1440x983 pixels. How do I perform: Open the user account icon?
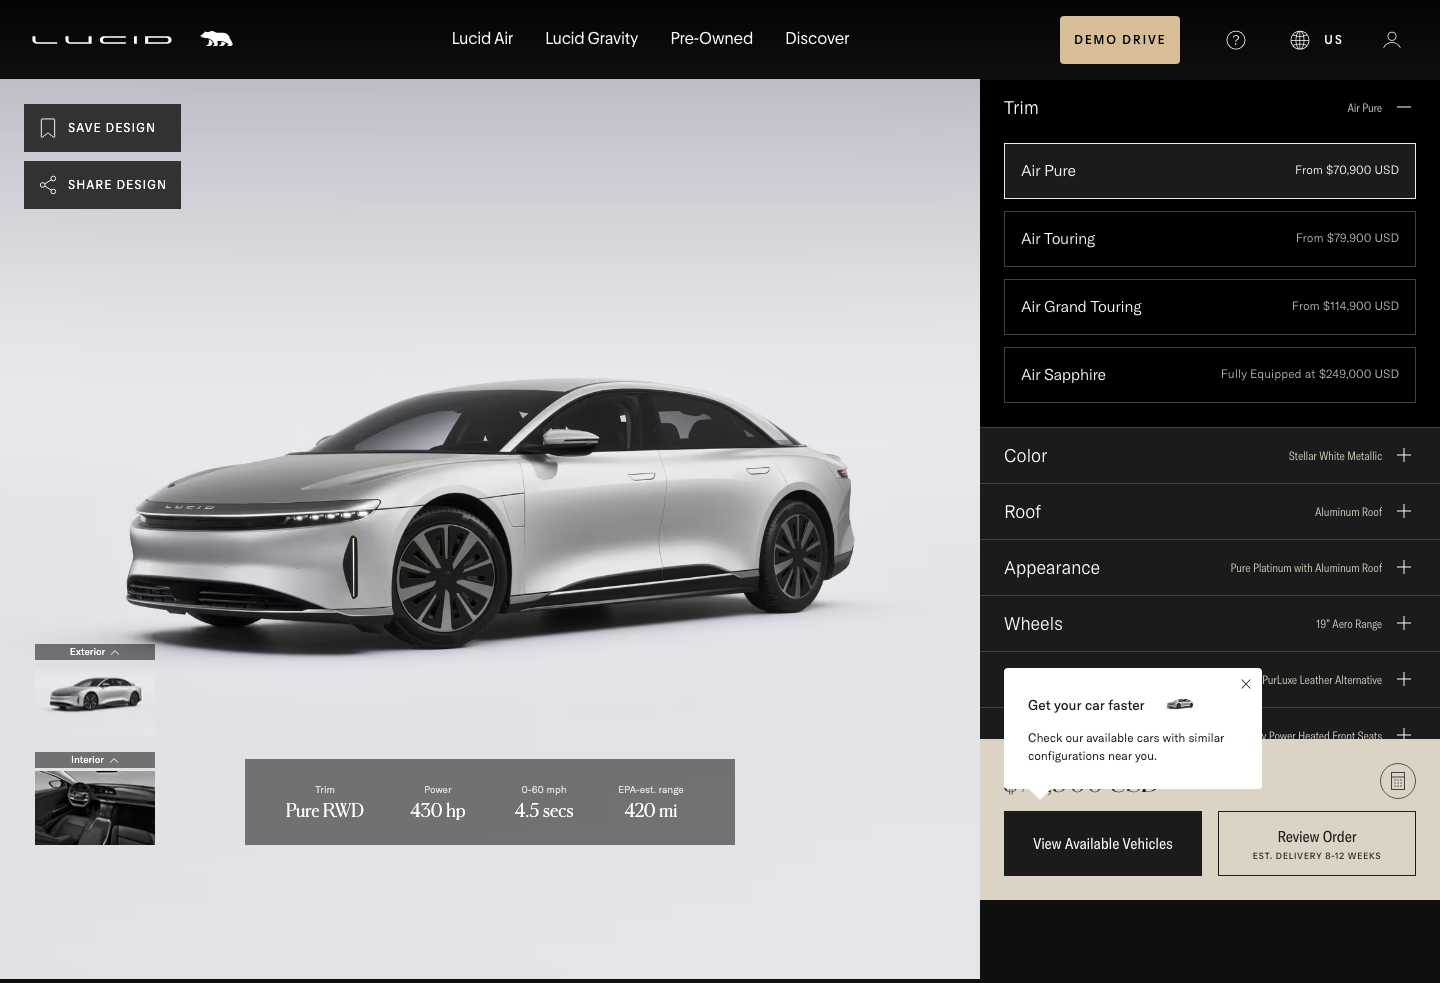[1392, 40]
